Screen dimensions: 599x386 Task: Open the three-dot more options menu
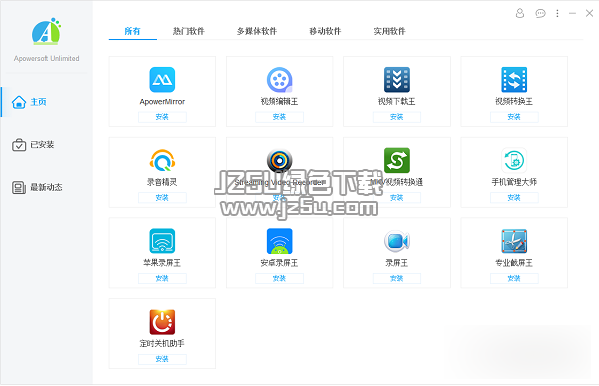coord(557,13)
